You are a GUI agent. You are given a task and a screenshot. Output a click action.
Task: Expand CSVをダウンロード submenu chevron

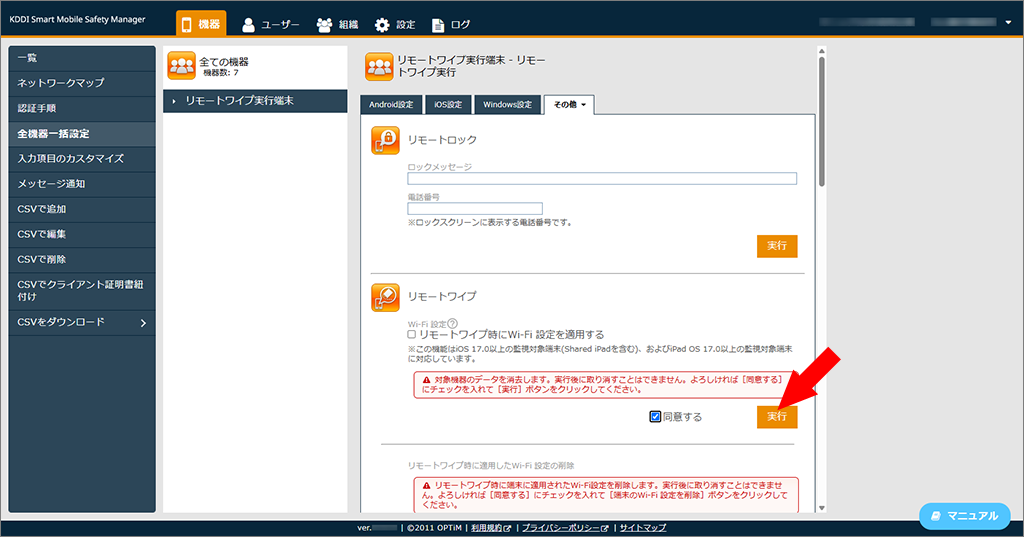[143, 323]
